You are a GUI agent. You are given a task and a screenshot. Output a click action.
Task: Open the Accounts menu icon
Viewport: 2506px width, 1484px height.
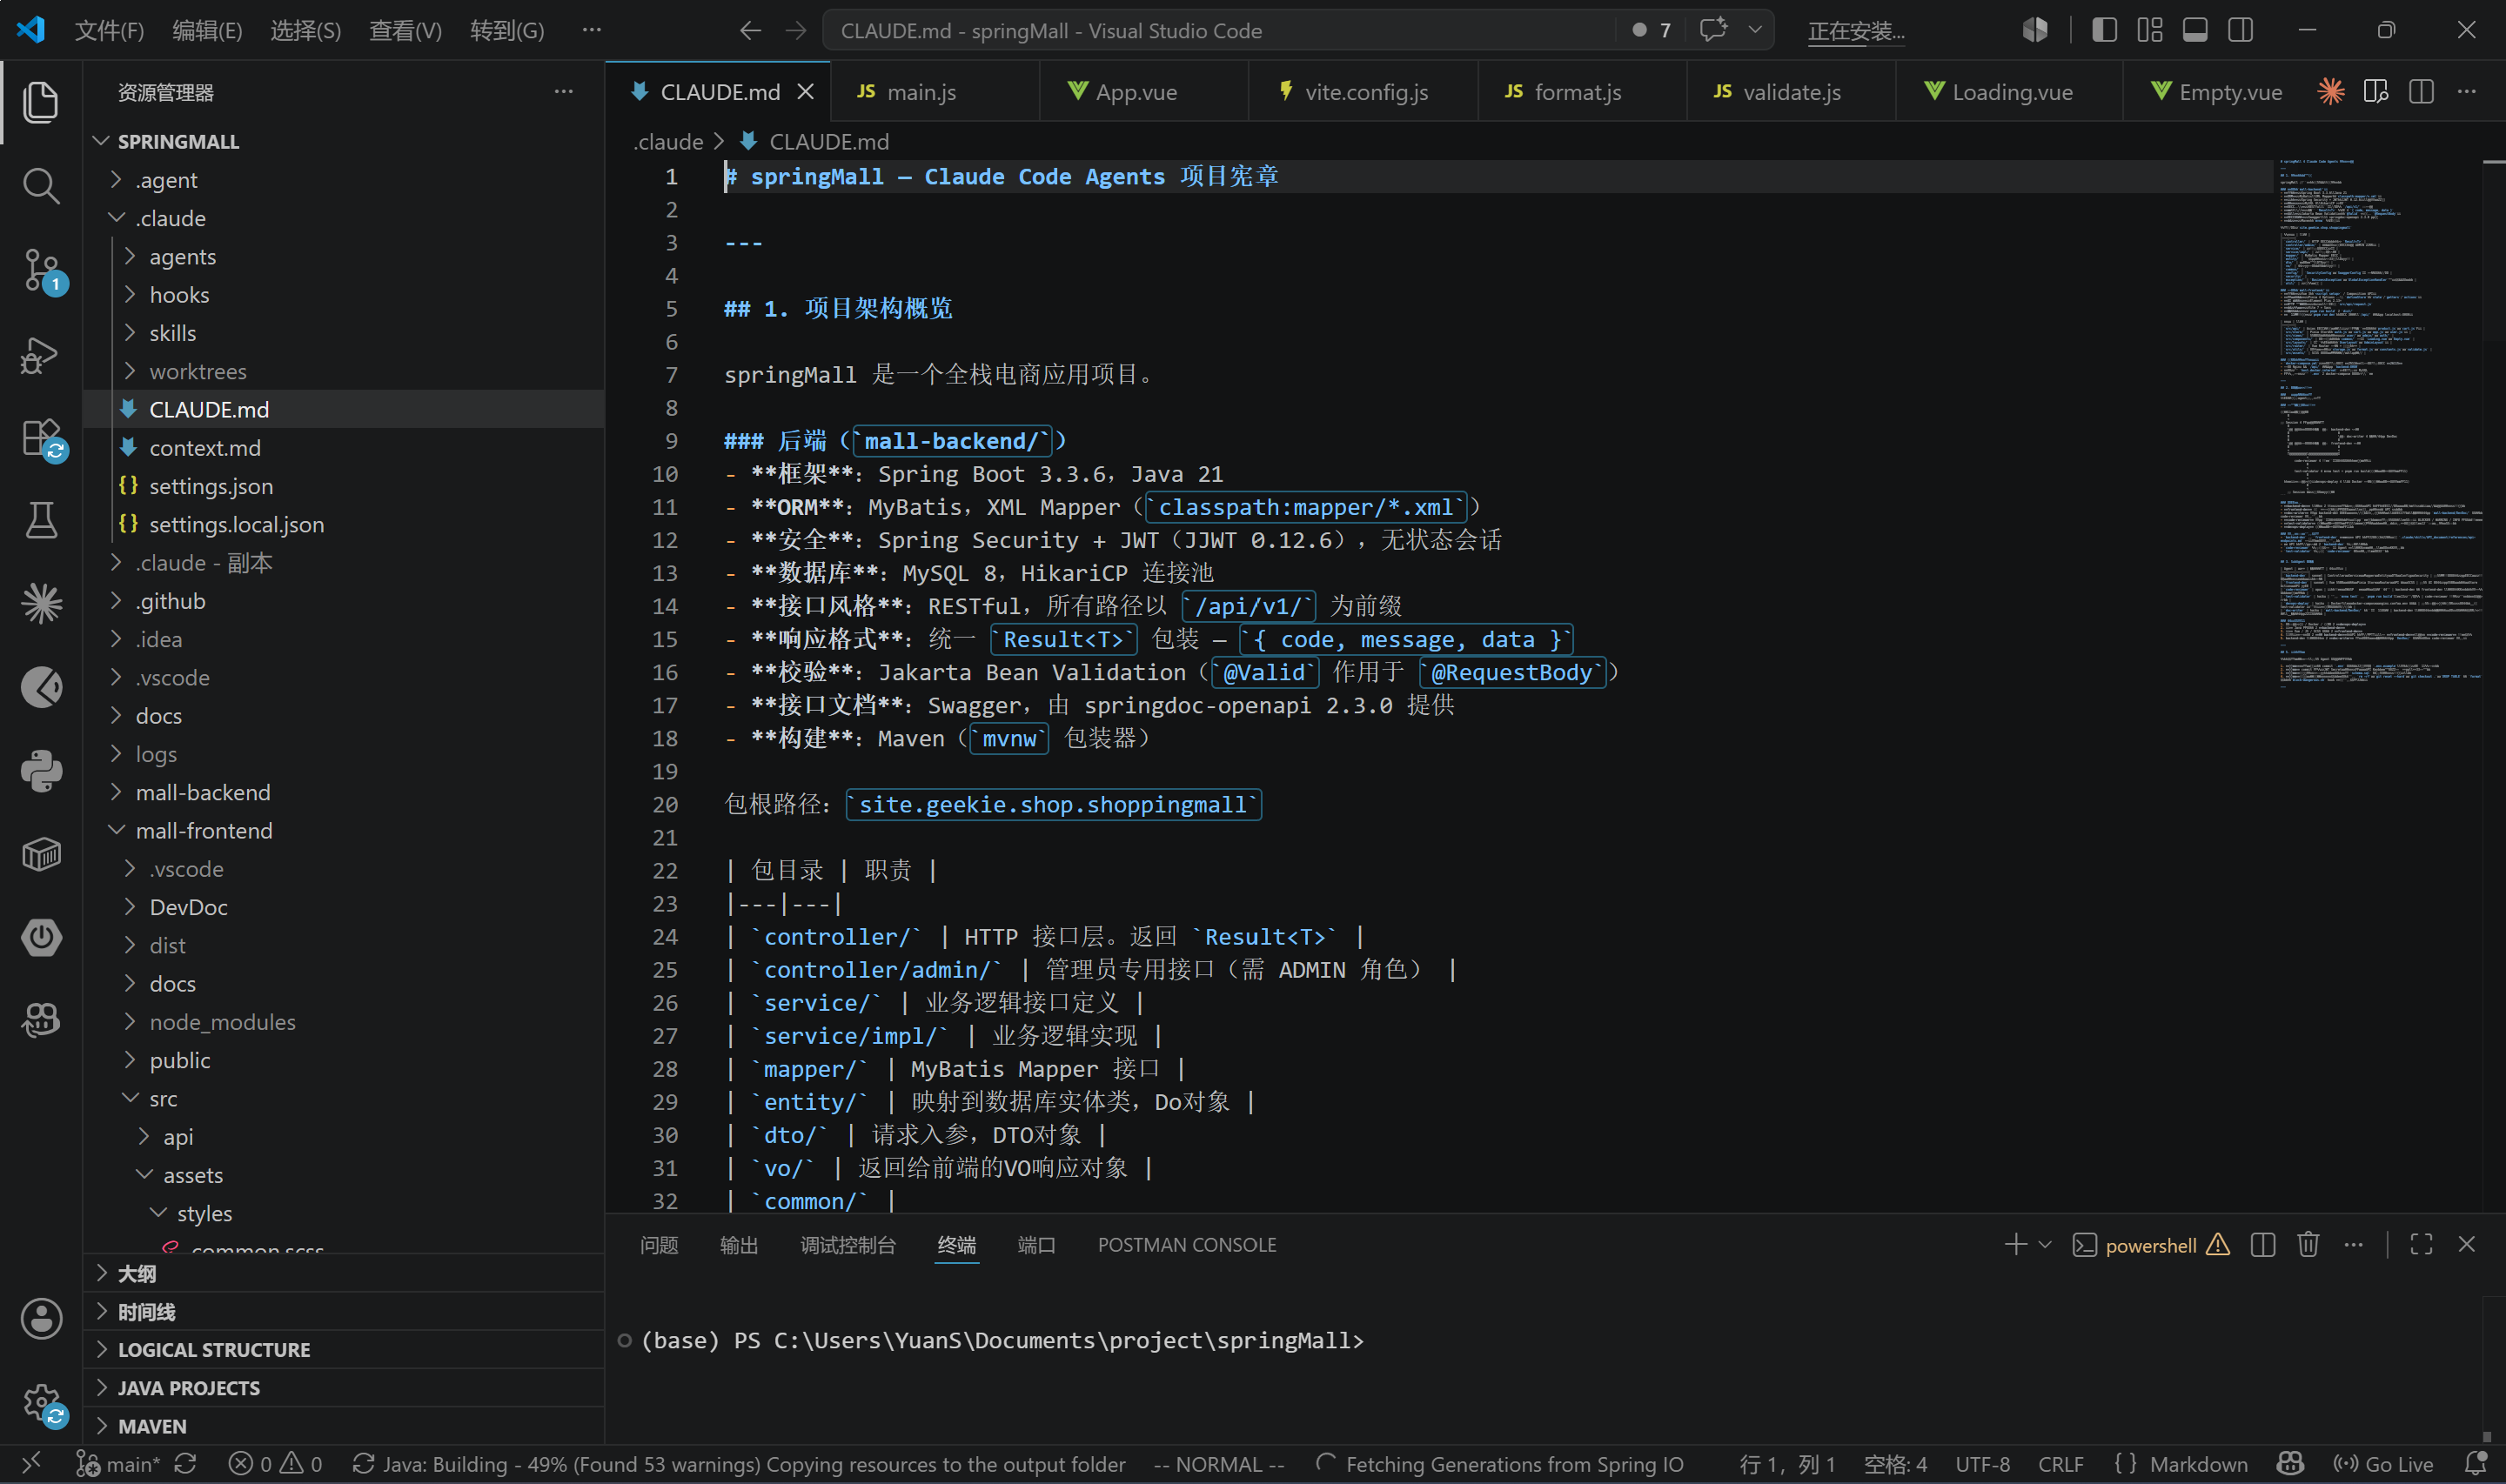coord(41,1319)
